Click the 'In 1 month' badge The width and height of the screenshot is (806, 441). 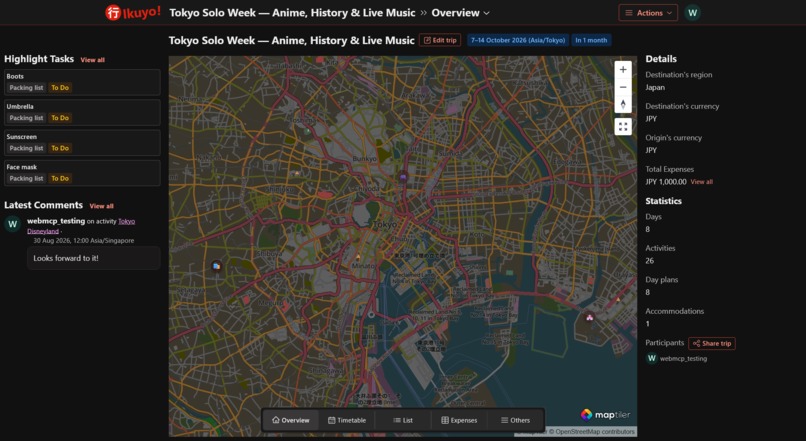(591, 40)
